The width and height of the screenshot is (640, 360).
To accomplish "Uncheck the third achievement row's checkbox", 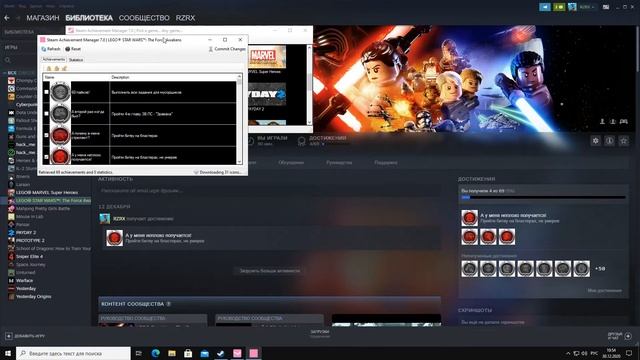I will tap(46, 135).
